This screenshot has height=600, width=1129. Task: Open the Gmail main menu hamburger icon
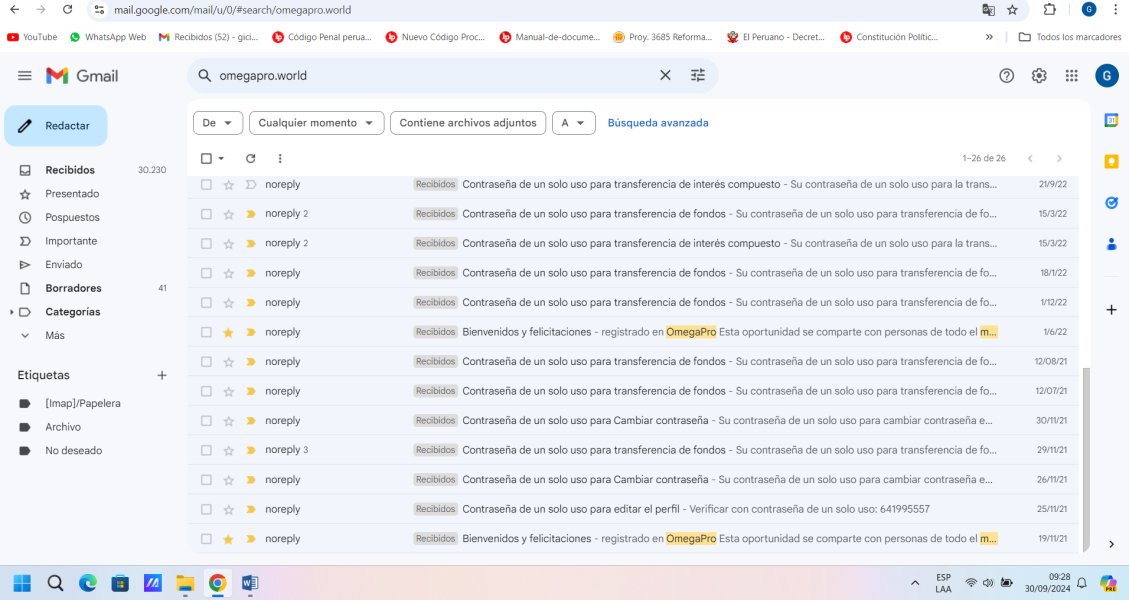coord(24,76)
